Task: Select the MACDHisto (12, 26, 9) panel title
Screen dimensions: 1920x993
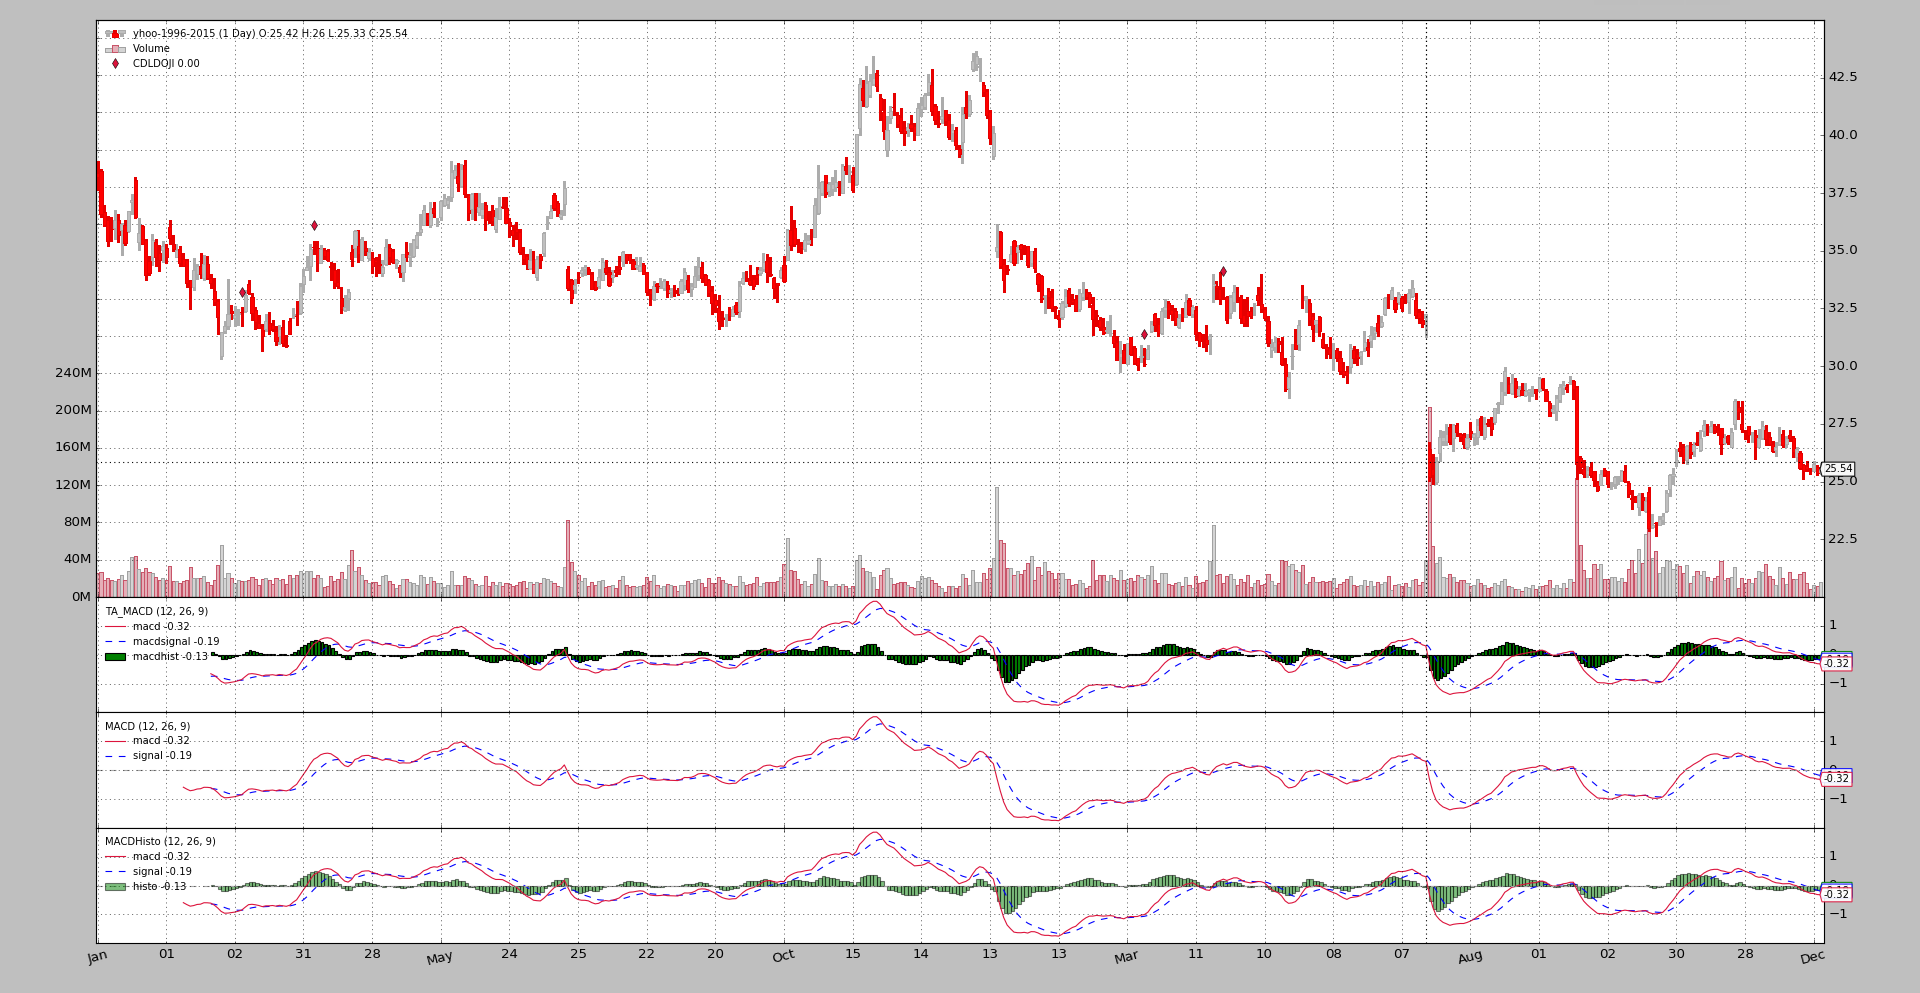Action: [x=160, y=842]
